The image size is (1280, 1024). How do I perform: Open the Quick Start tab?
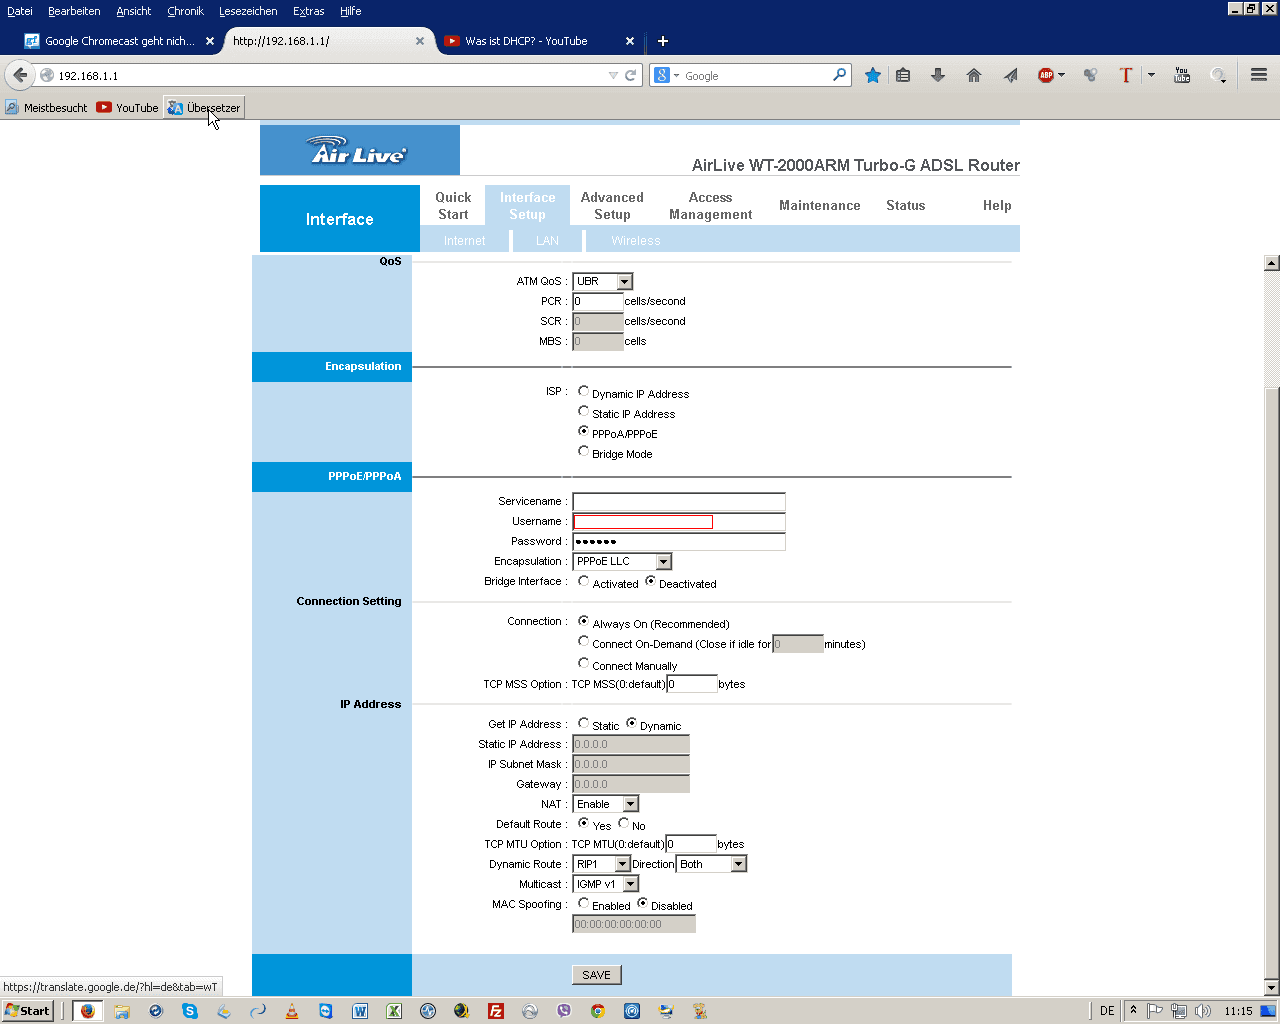(453, 206)
